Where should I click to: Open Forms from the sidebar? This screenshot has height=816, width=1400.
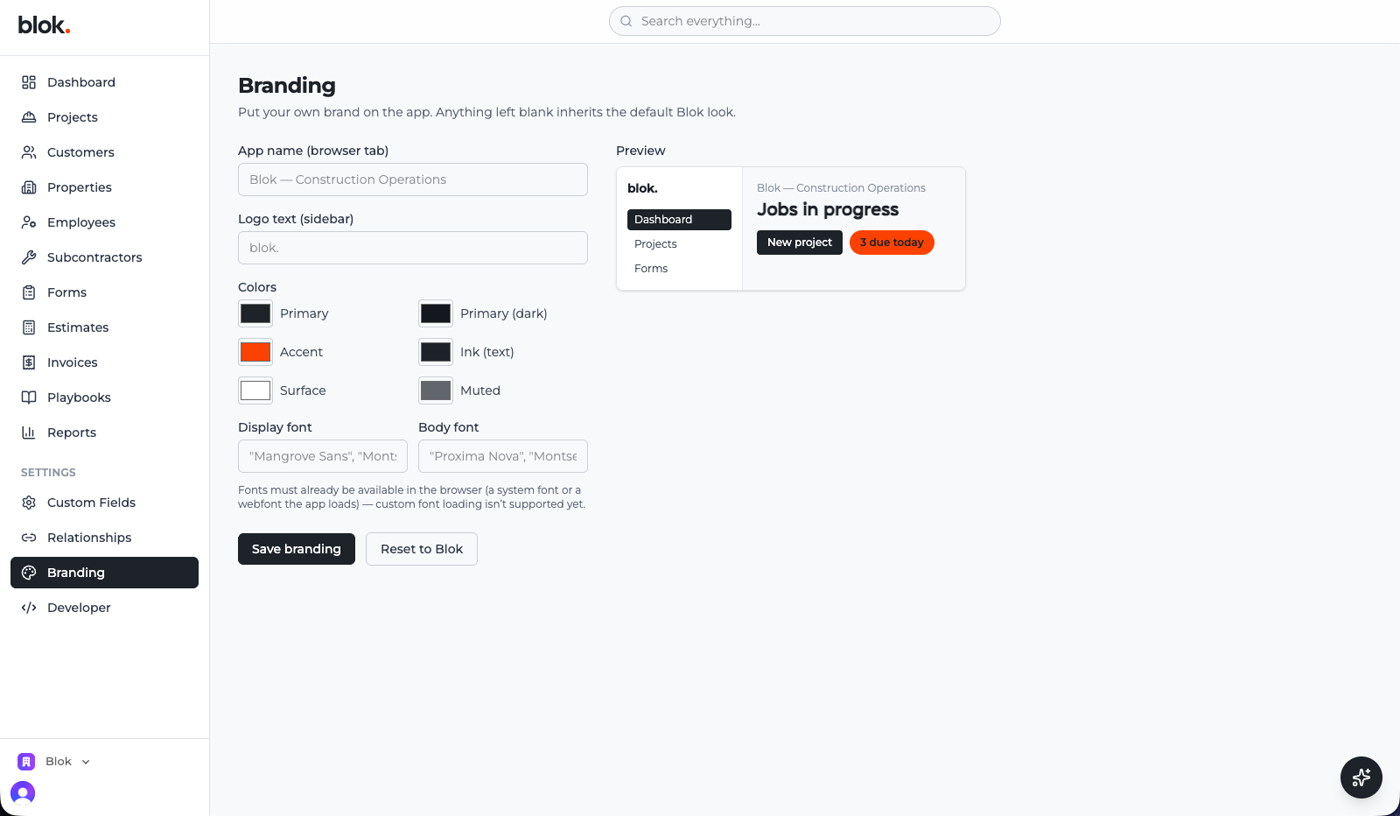[x=104, y=292]
